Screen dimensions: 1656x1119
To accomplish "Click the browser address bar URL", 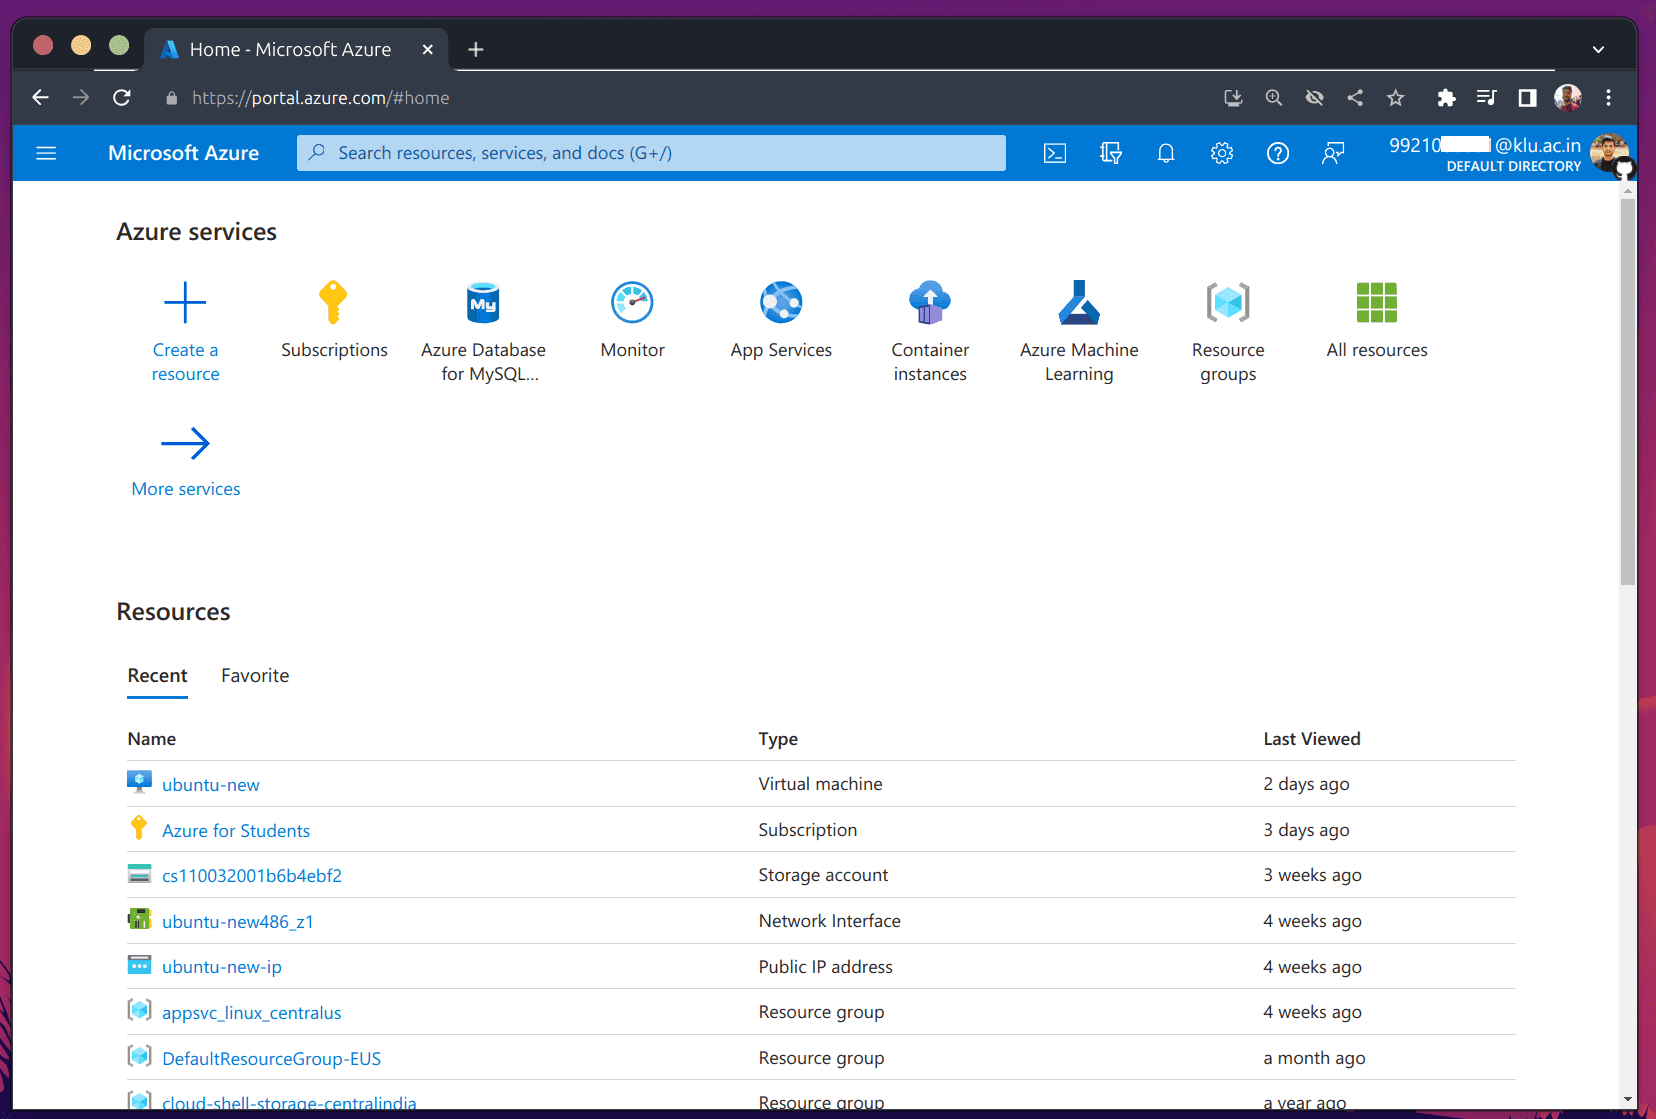I will click(320, 98).
